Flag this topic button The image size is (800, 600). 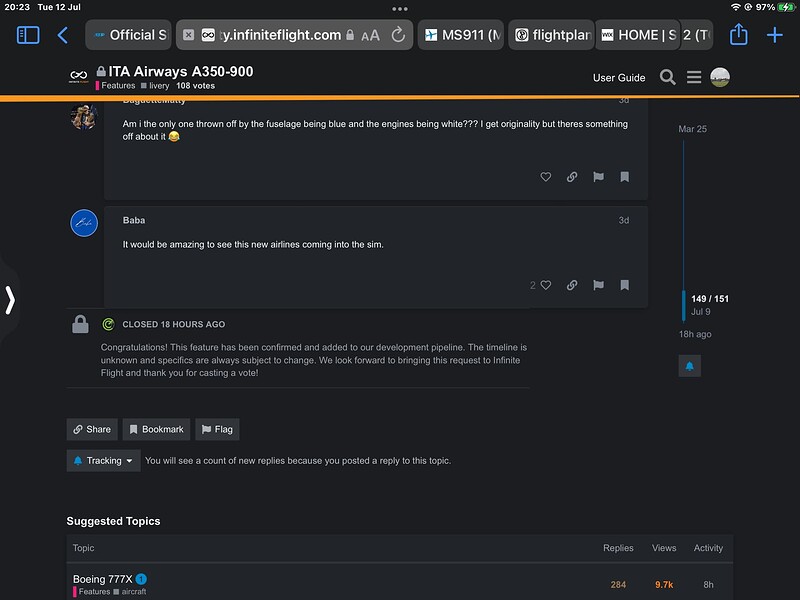tap(217, 430)
